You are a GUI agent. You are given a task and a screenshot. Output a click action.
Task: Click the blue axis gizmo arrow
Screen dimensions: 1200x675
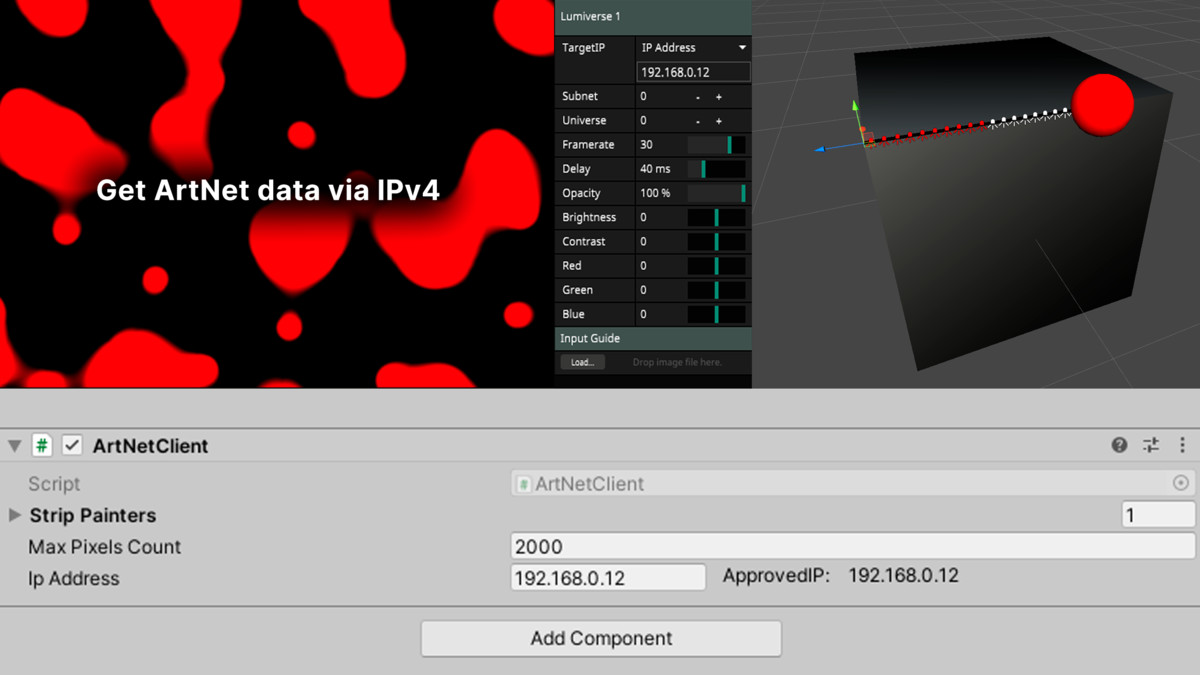point(820,149)
